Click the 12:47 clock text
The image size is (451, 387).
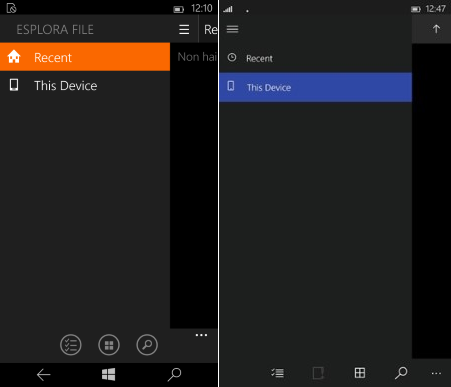pyautogui.click(x=435, y=9)
